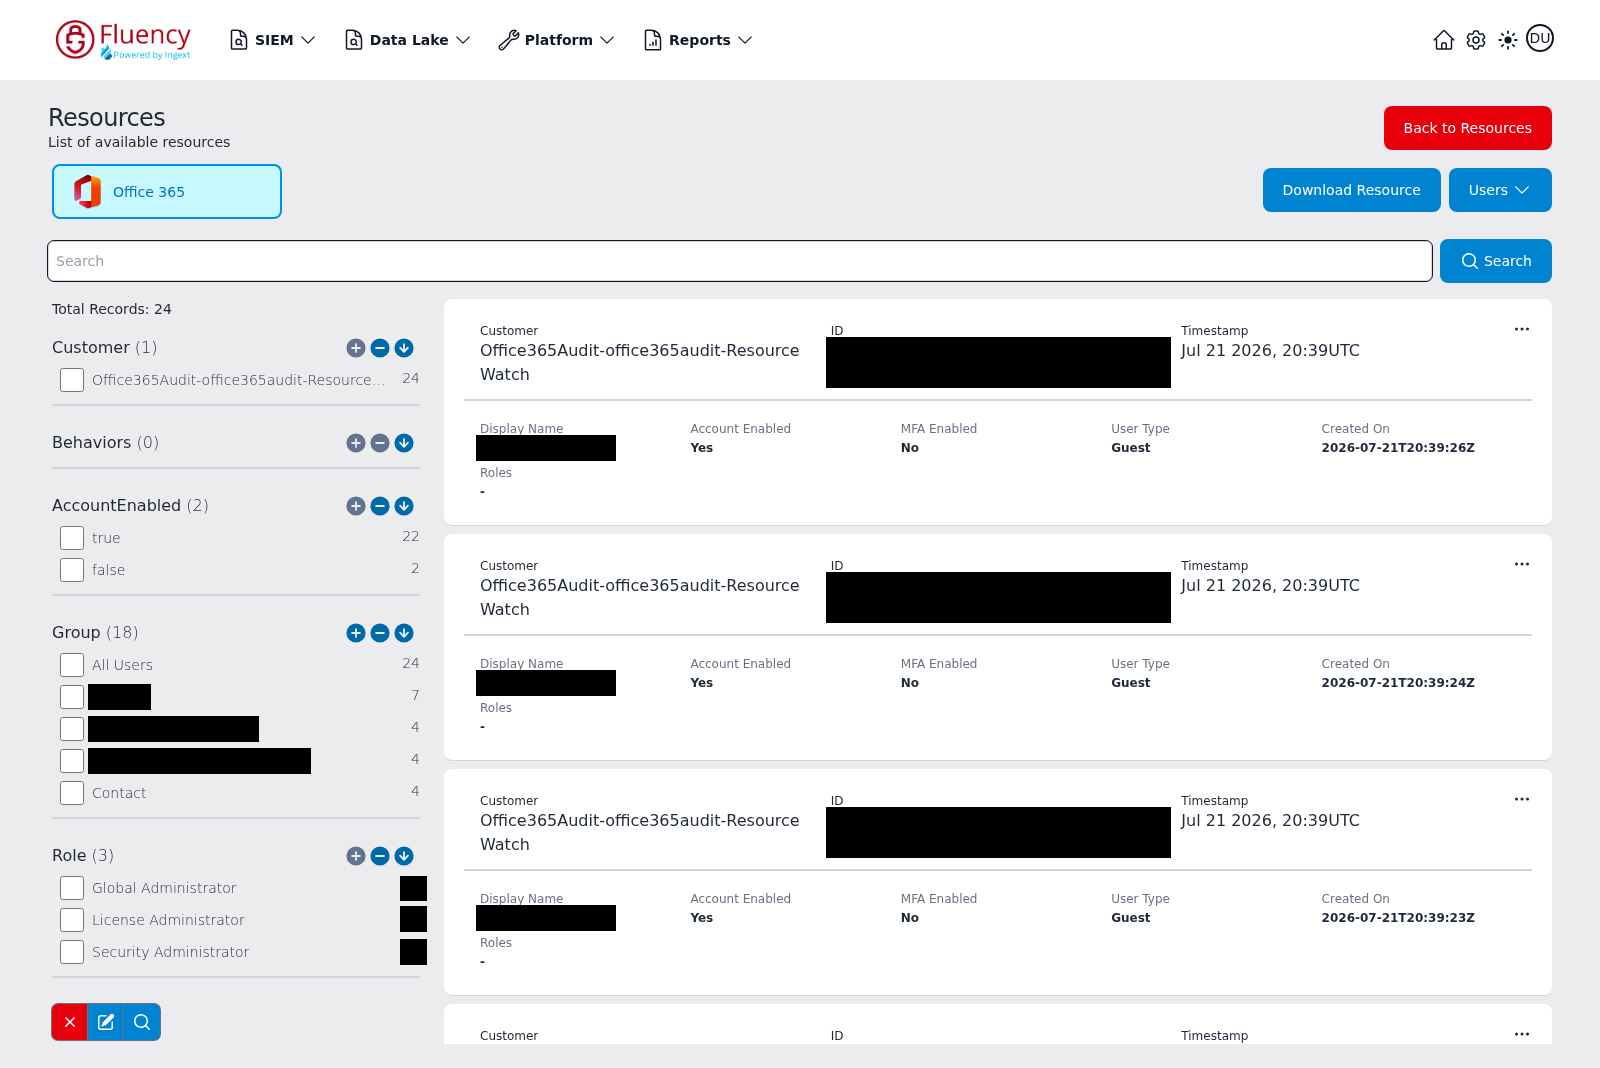Click the plus icon in AccountEnabled facet

pos(356,506)
